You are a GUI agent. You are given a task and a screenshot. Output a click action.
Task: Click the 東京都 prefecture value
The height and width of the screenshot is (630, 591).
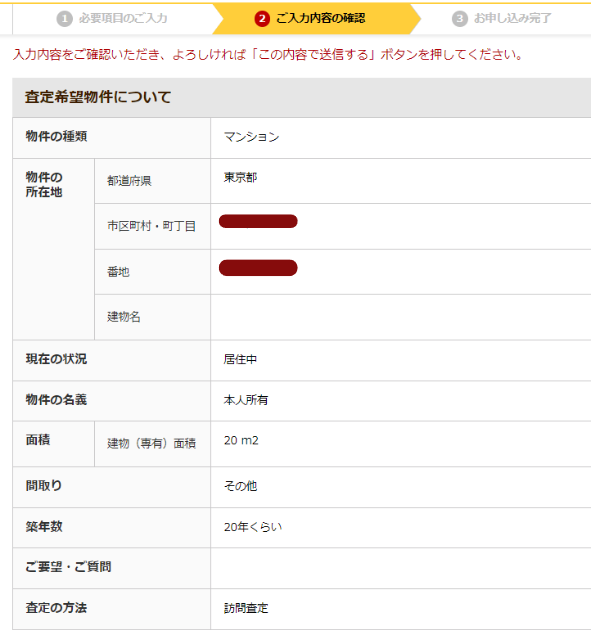point(240,177)
